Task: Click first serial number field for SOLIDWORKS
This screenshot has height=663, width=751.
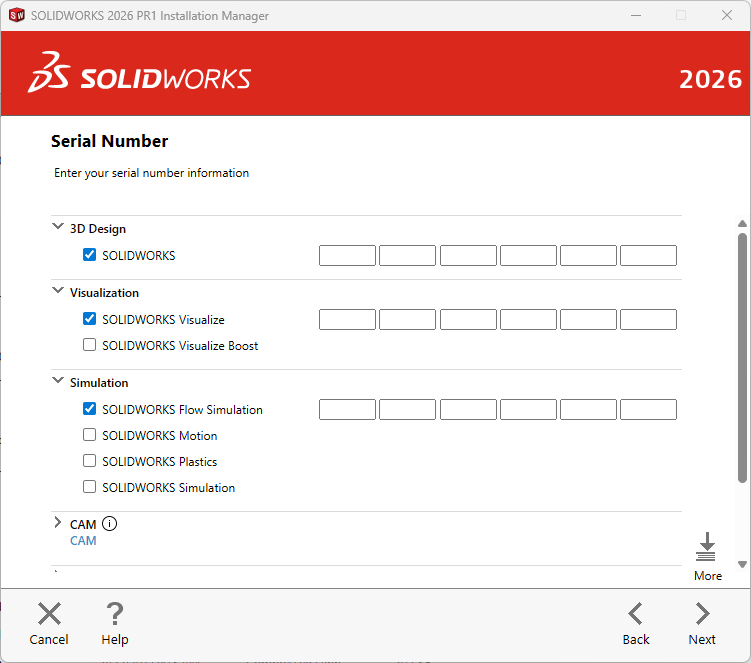Action: [x=347, y=255]
